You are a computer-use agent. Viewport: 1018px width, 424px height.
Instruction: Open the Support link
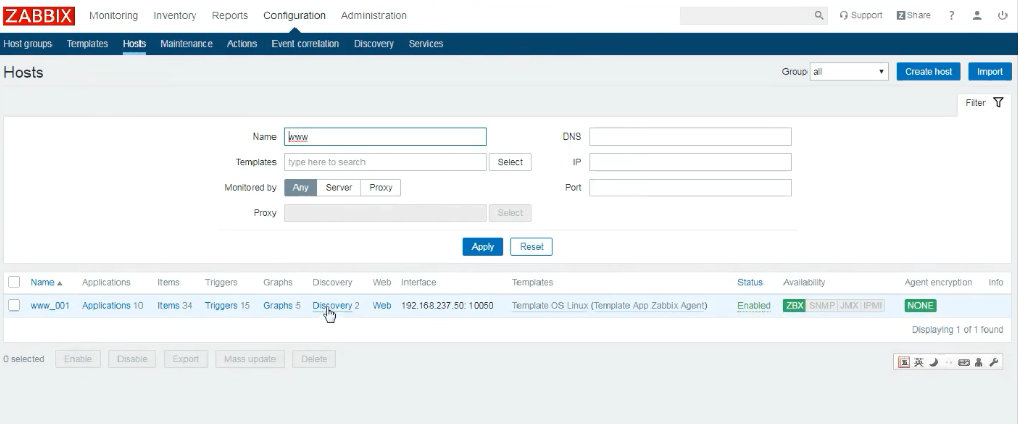[x=861, y=16]
